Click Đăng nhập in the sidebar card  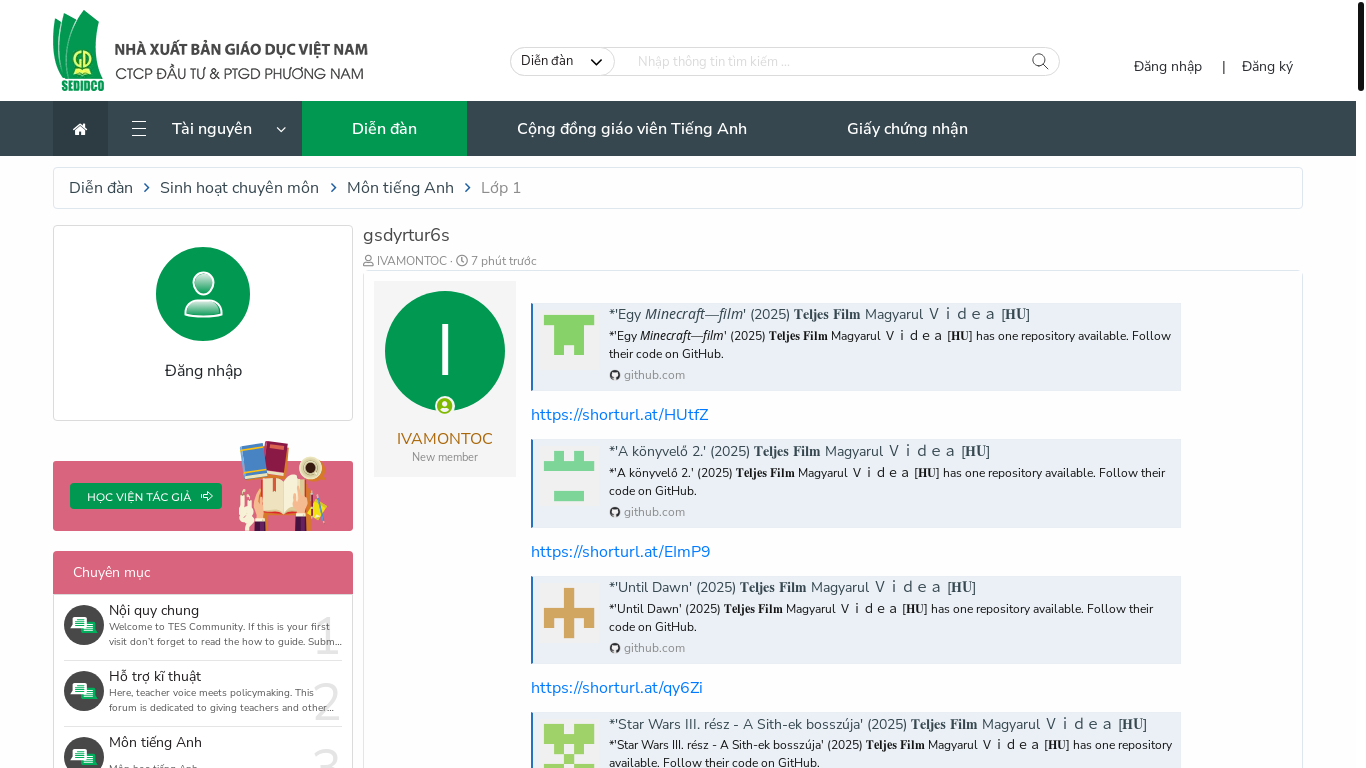(203, 371)
